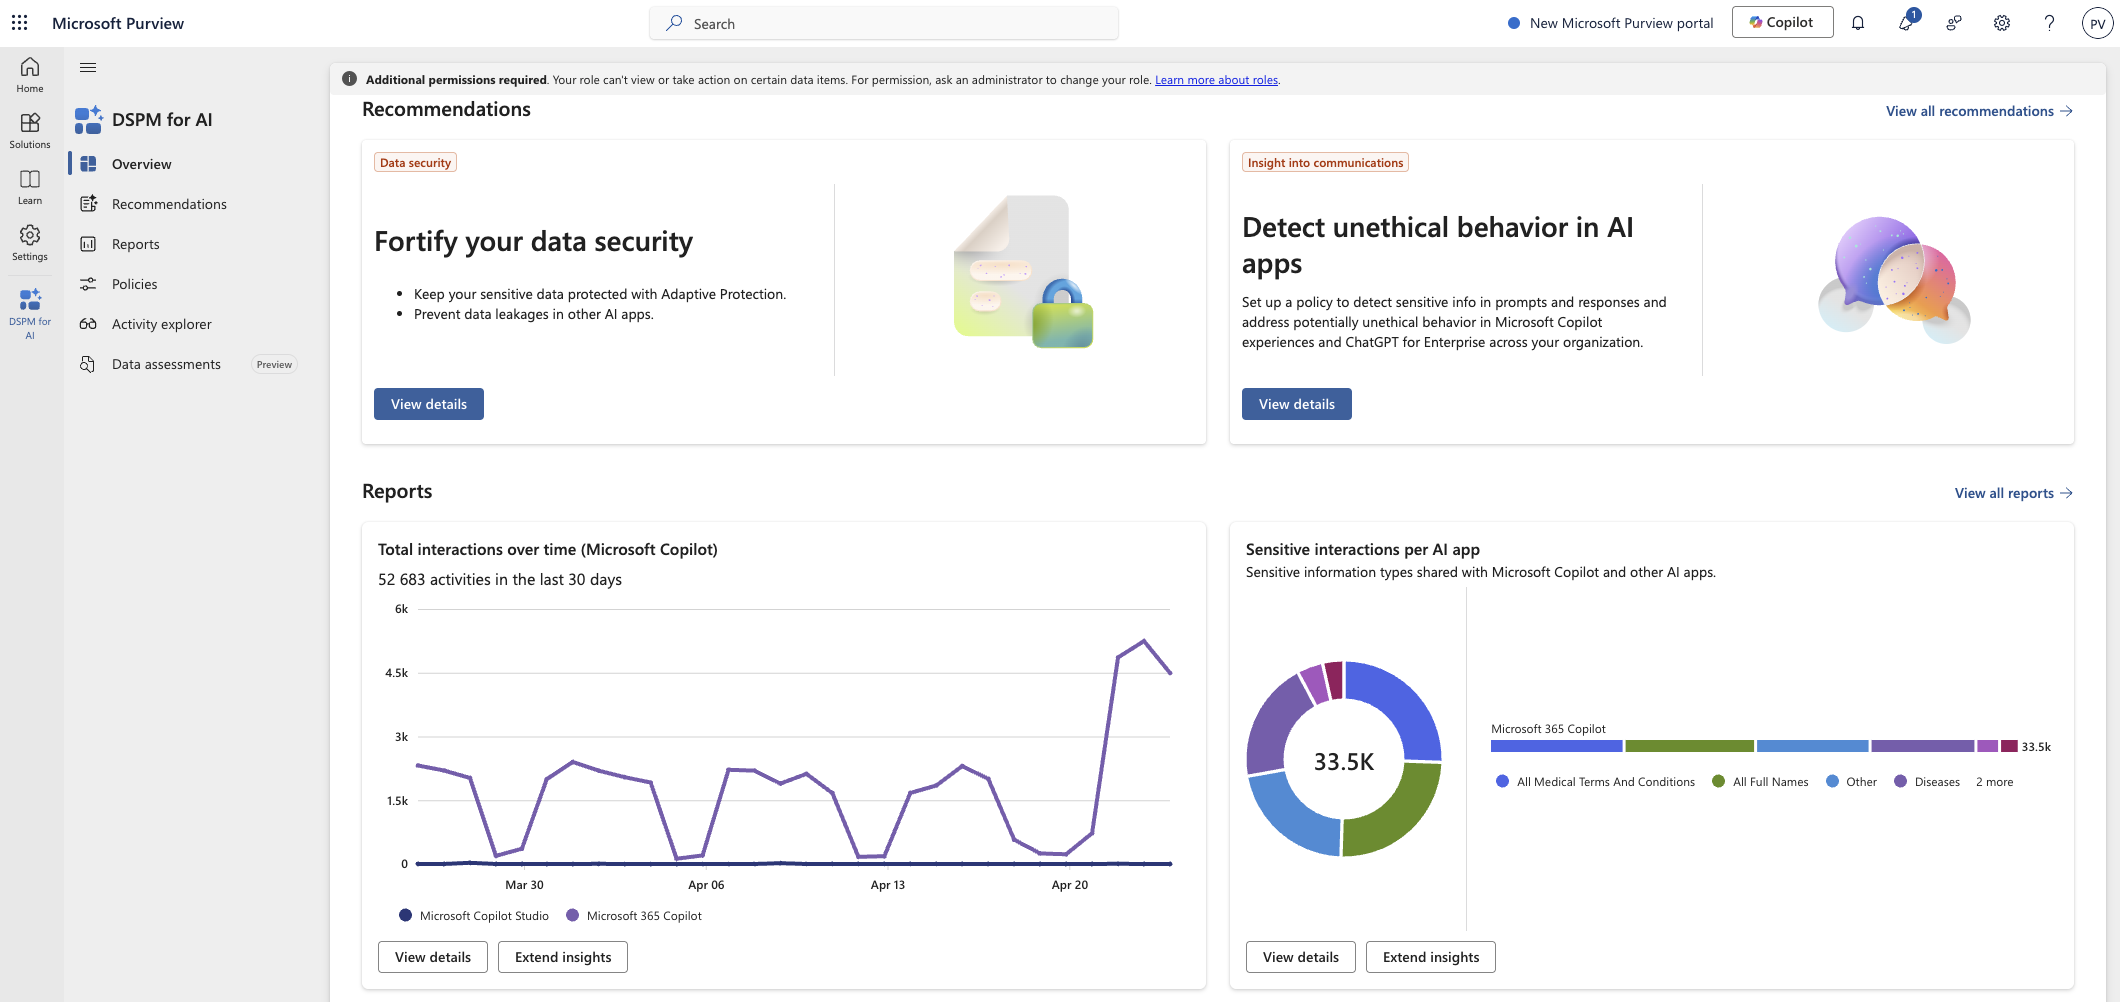
Task: Open the PV account avatar
Action: pos(2097,23)
